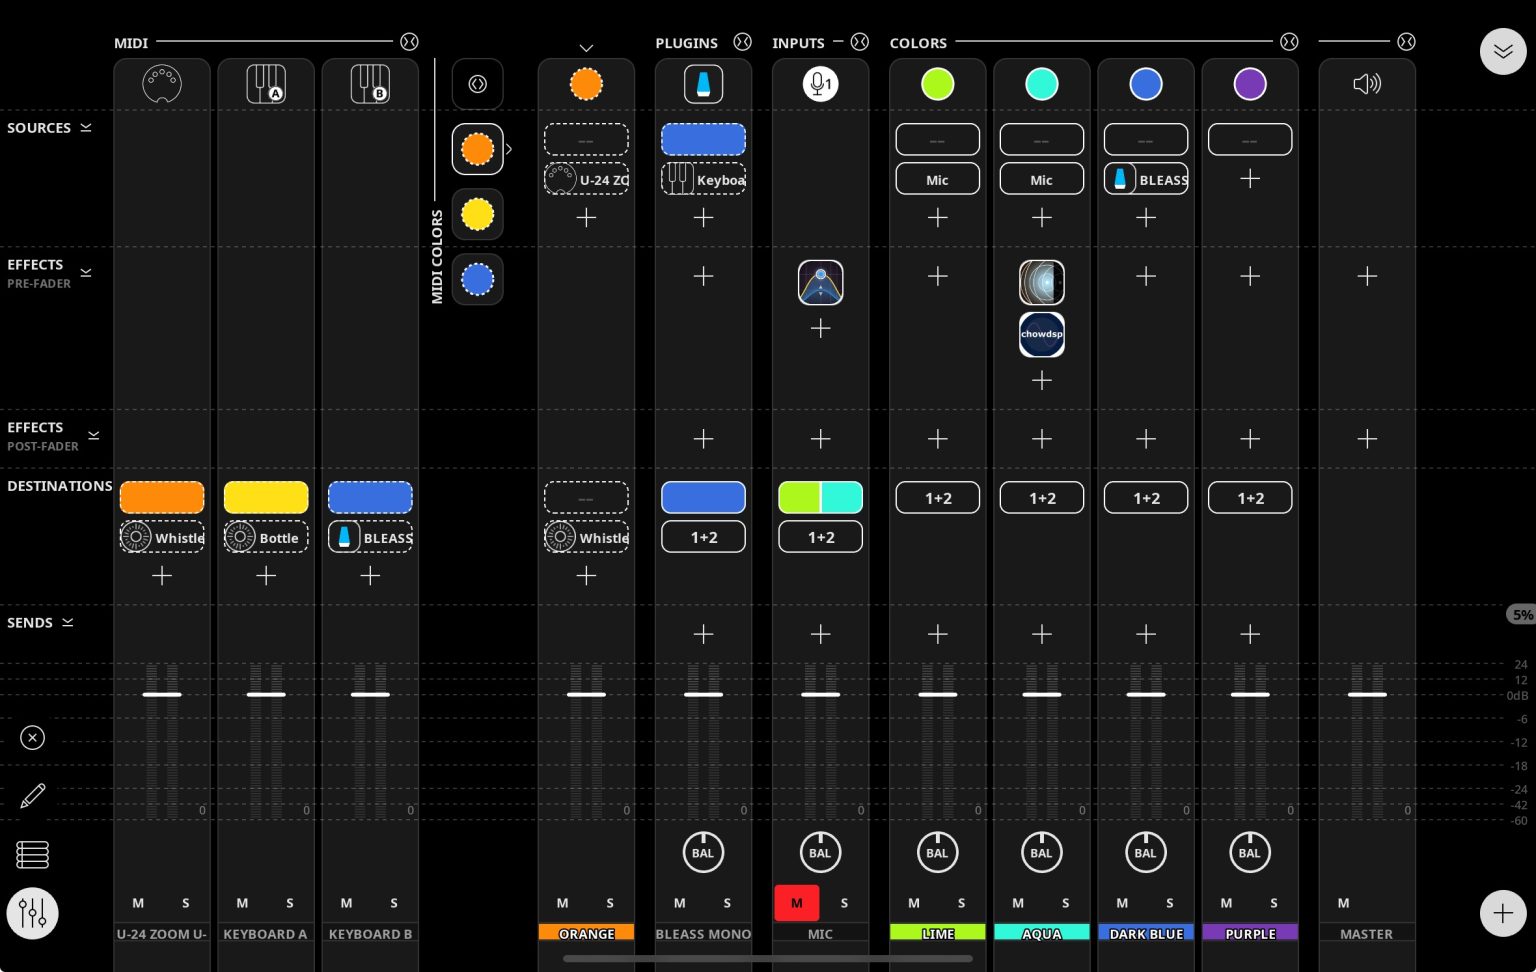Click the down chevron above the ORANGE channel
The image size is (1536, 972).
click(x=586, y=47)
